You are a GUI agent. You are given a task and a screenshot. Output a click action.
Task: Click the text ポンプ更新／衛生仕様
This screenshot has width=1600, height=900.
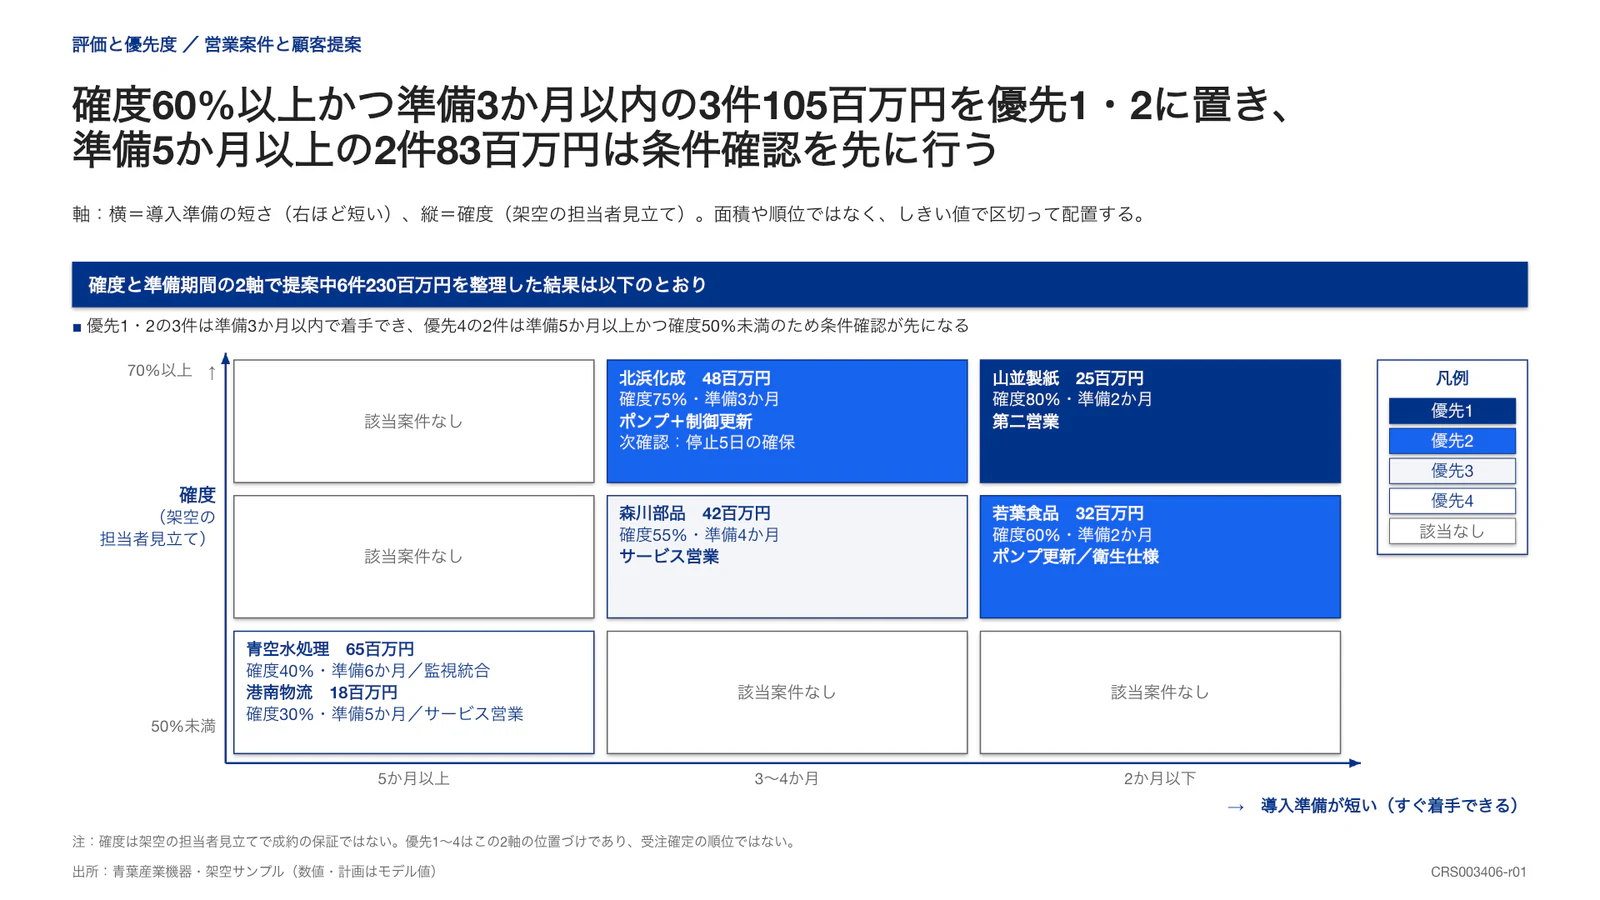(x=1075, y=556)
